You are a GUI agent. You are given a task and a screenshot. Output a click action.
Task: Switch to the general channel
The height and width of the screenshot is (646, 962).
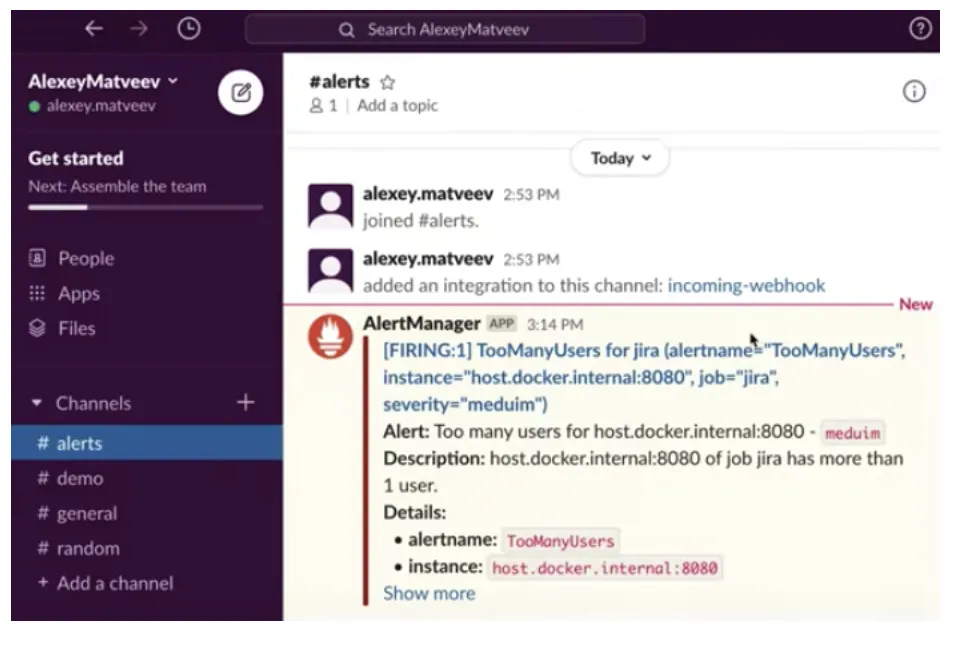(147, 513)
